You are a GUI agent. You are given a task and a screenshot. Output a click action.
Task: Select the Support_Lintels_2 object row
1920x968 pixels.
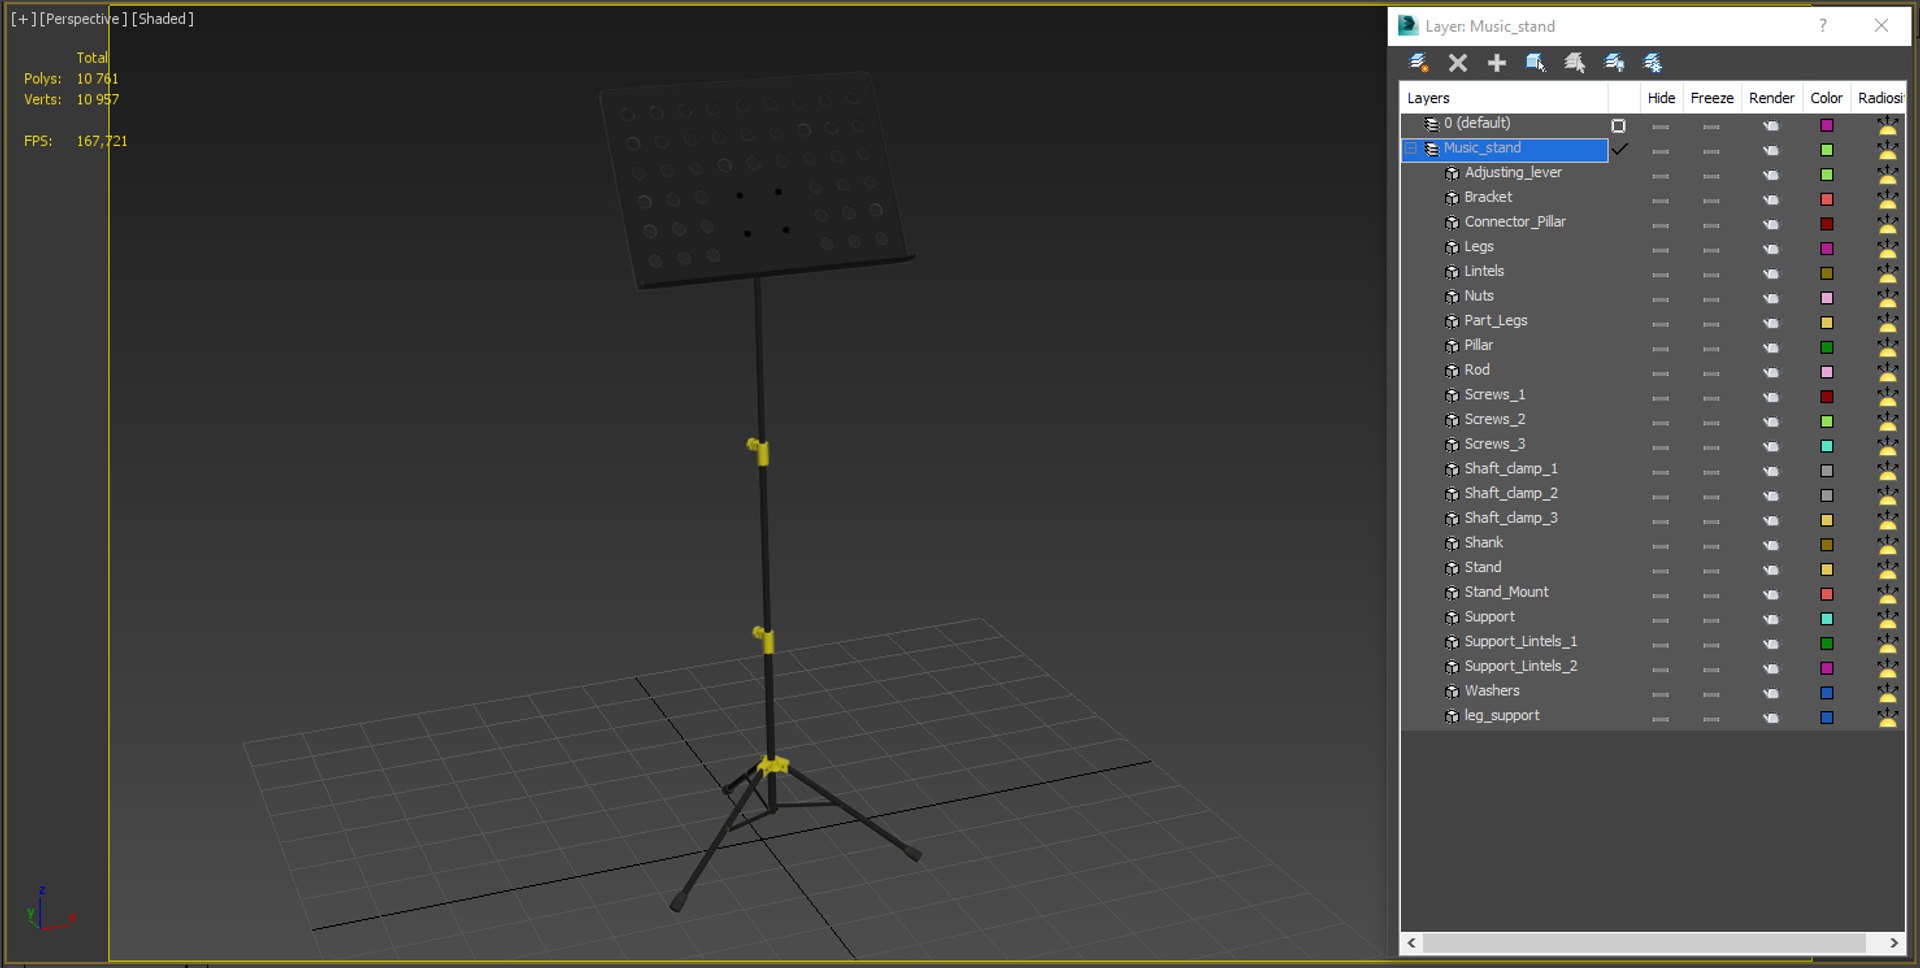pos(1521,666)
